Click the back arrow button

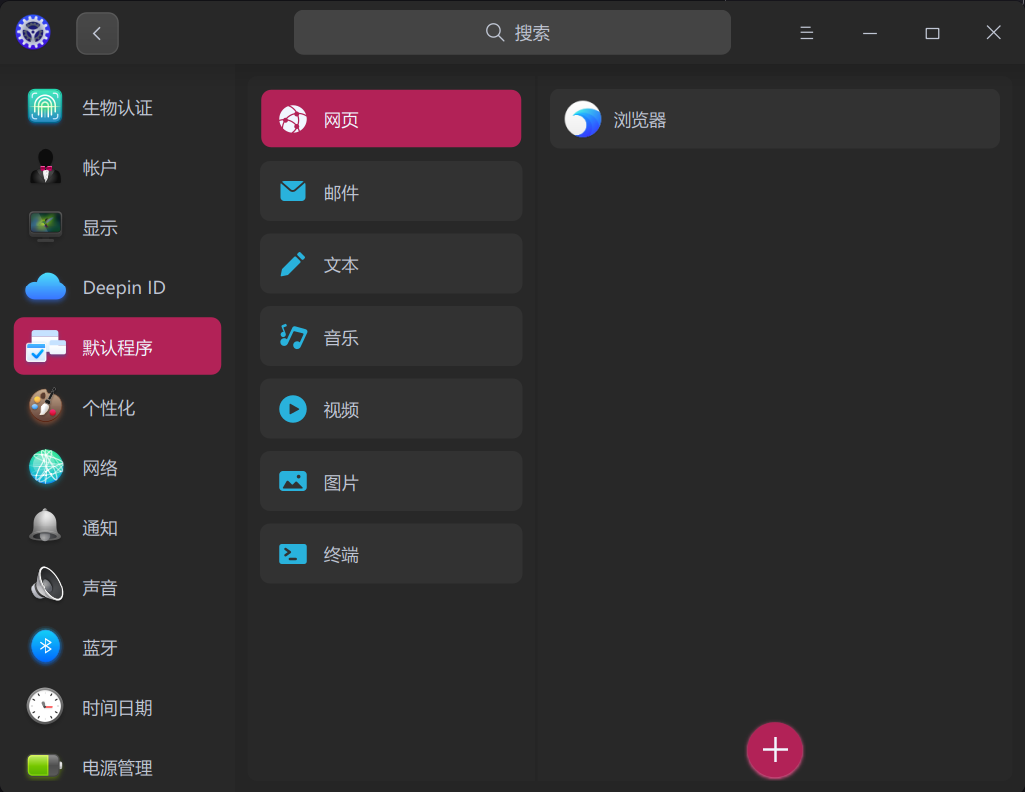pos(96,32)
